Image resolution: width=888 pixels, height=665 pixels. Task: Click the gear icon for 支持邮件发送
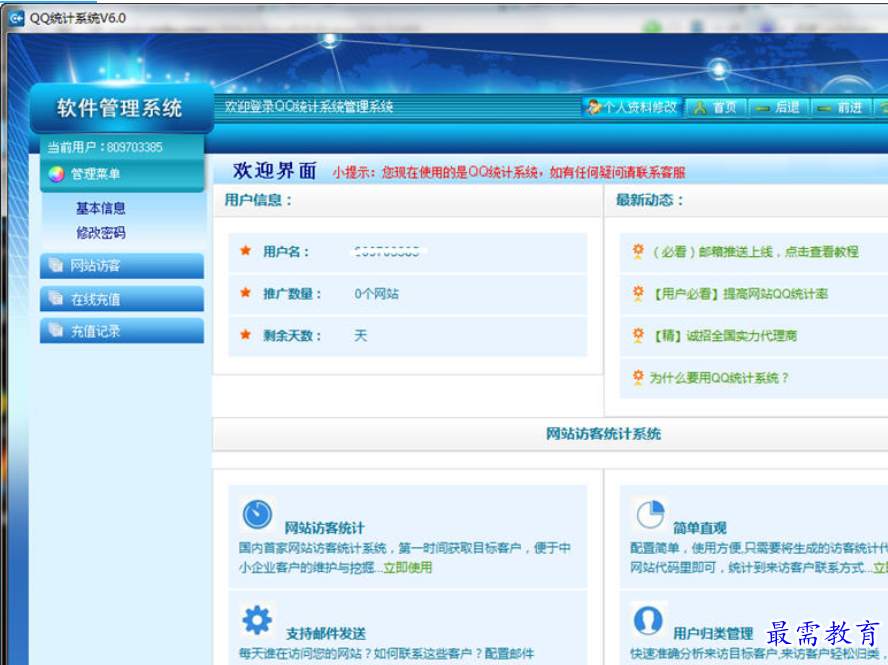257,620
